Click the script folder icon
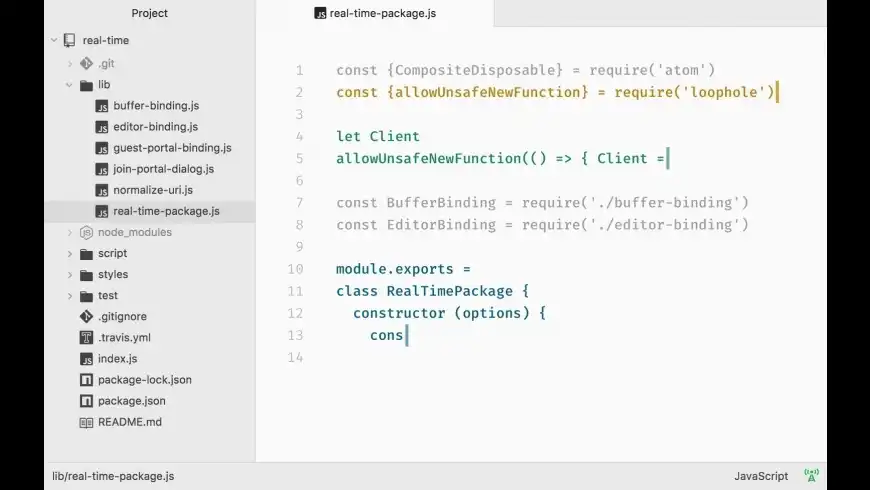This screenshot has height=490, width=870. click(x=86, y=254)
